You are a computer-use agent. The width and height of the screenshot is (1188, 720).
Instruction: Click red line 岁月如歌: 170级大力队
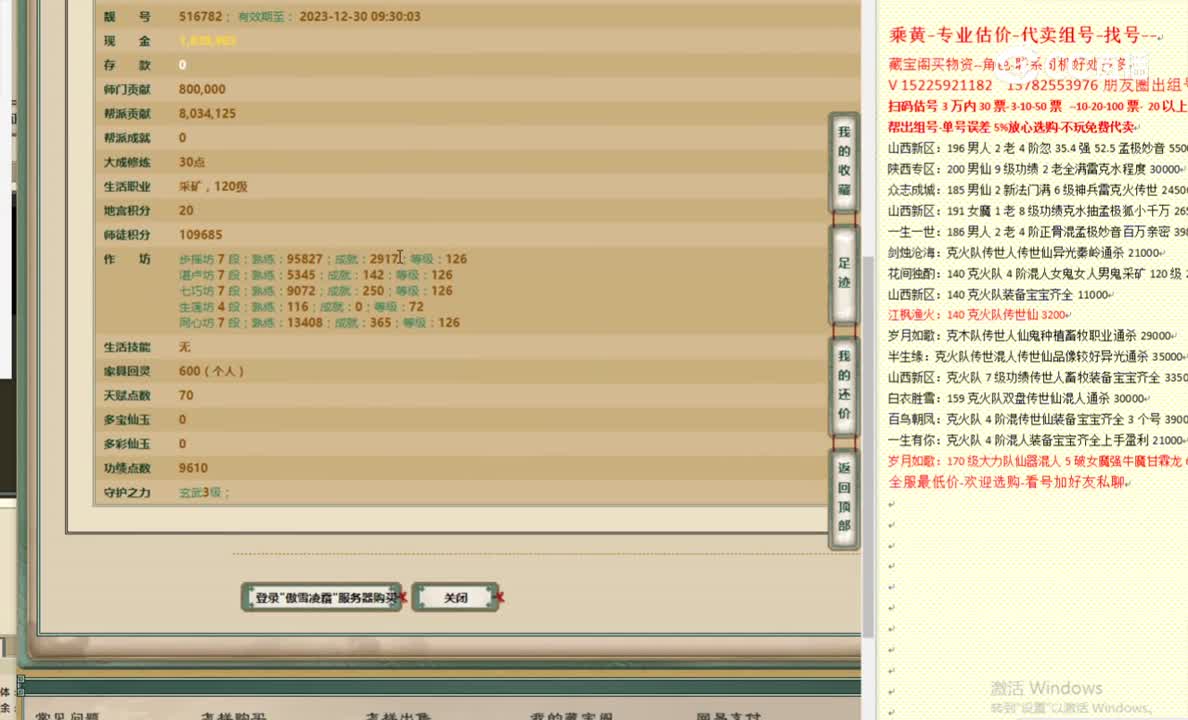point(1037,461)
